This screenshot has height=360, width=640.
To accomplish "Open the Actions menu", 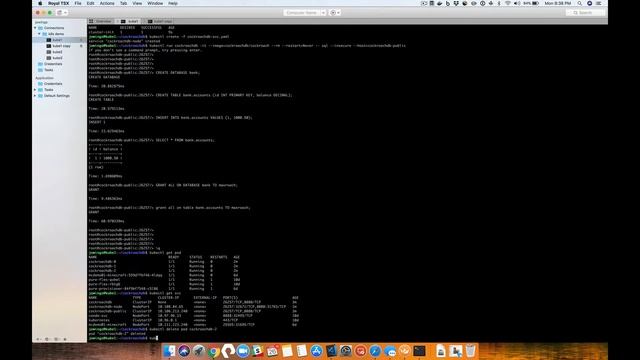I will tap(107, 3).
